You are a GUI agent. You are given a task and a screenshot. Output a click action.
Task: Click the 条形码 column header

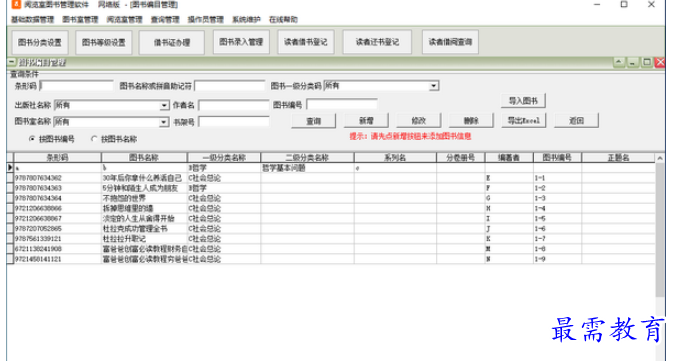[58, 158]
